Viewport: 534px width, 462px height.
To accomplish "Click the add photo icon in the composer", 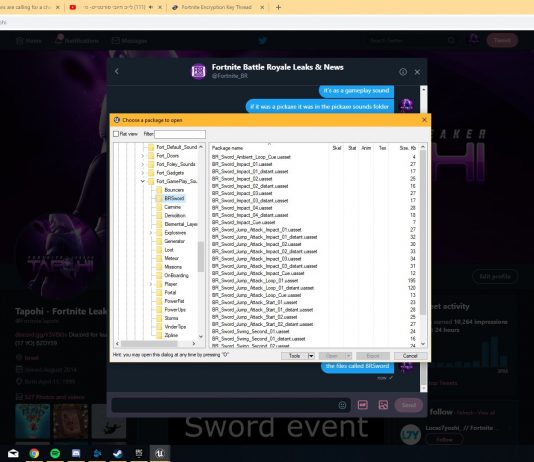I will point(383,404).
